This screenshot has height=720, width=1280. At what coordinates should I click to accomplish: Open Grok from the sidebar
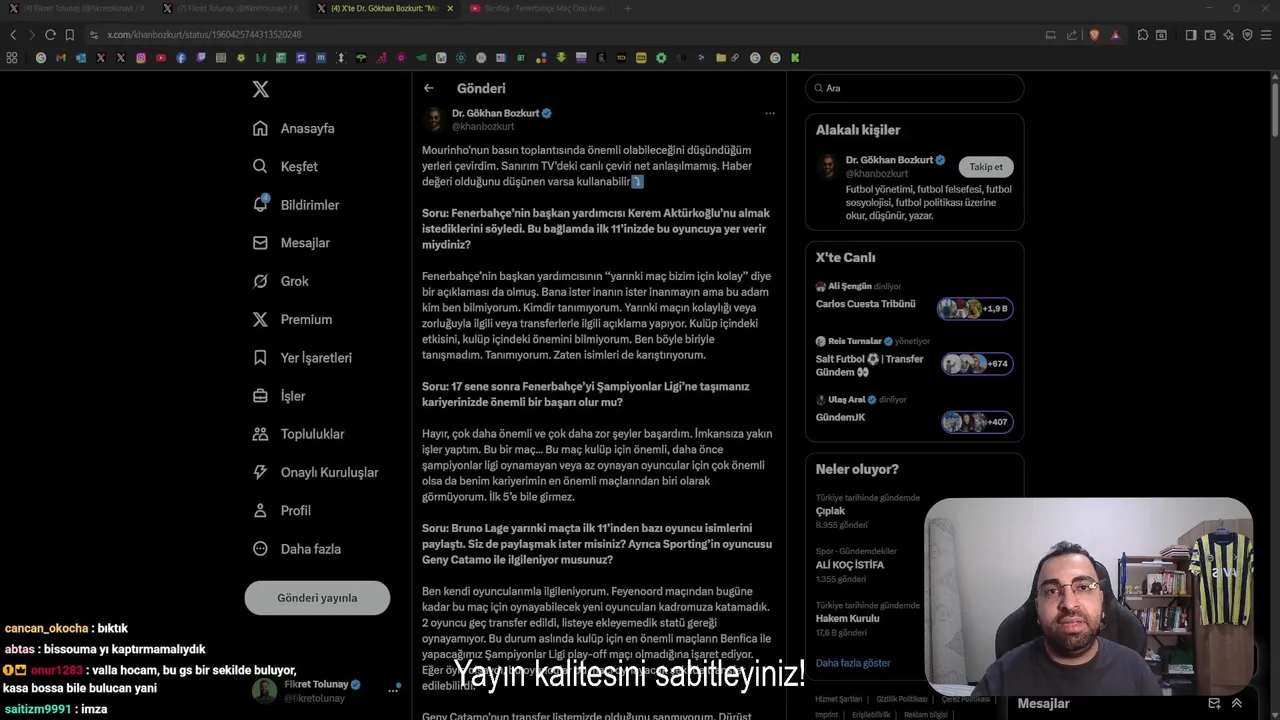(x=281, y=281)
